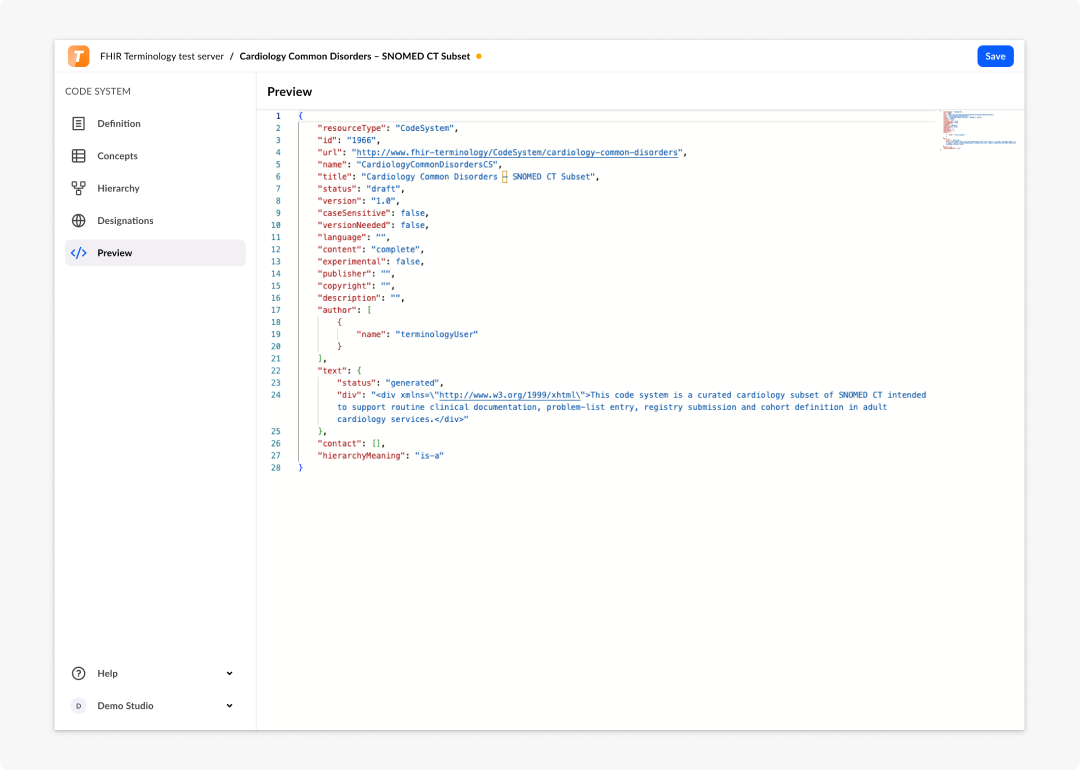This screenshot has width=1080, height=770.
Task: Open the Help menu label
Action: coord(107,674)
